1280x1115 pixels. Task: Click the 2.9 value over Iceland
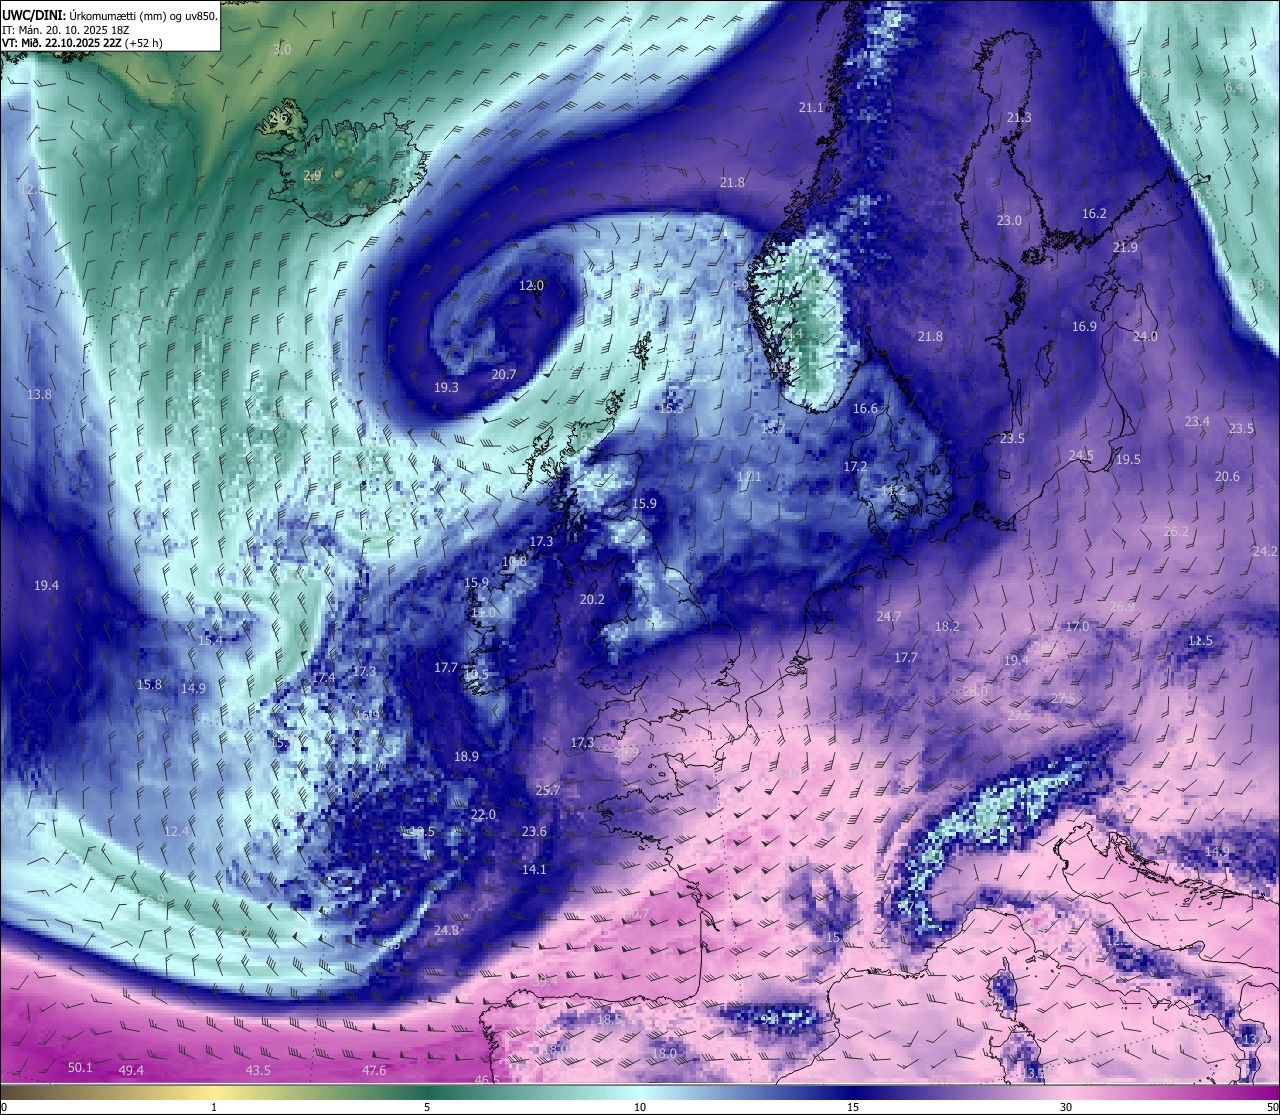pos(312,176)
